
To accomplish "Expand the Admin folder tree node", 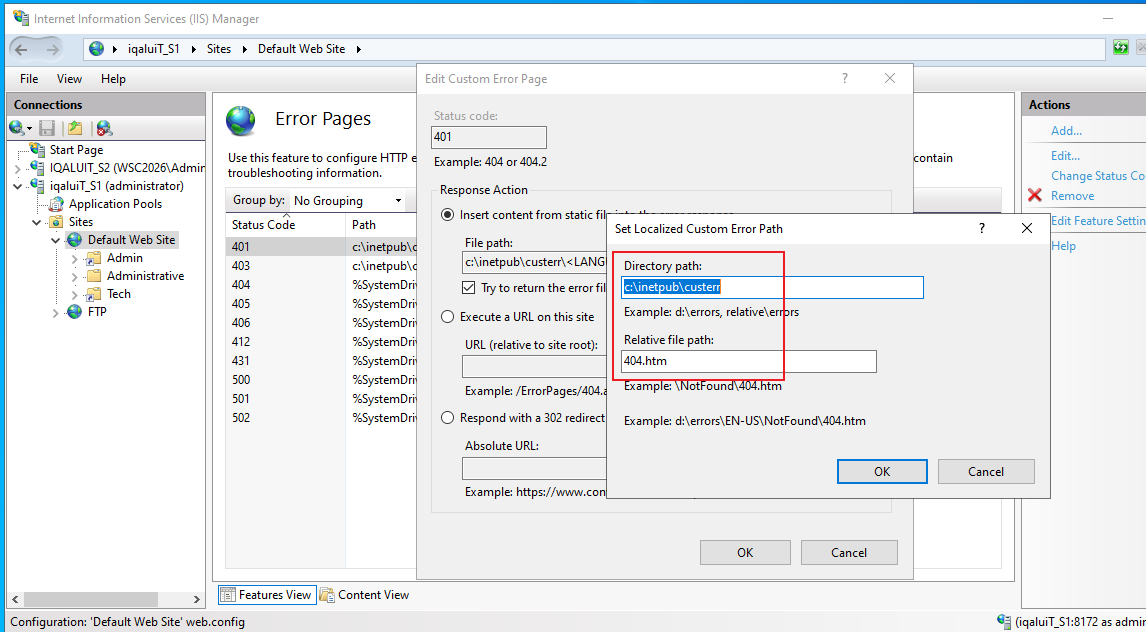I will click(75, 258).
